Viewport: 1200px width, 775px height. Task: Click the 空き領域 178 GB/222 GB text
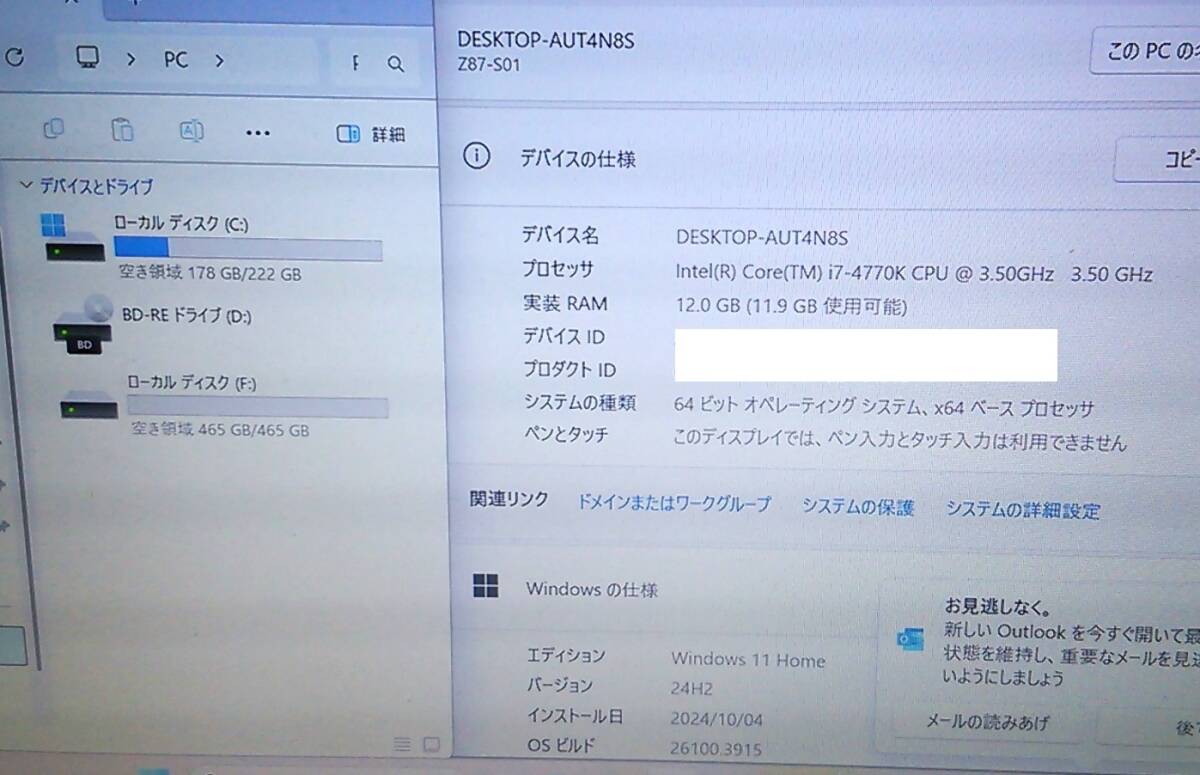[210, 273]
